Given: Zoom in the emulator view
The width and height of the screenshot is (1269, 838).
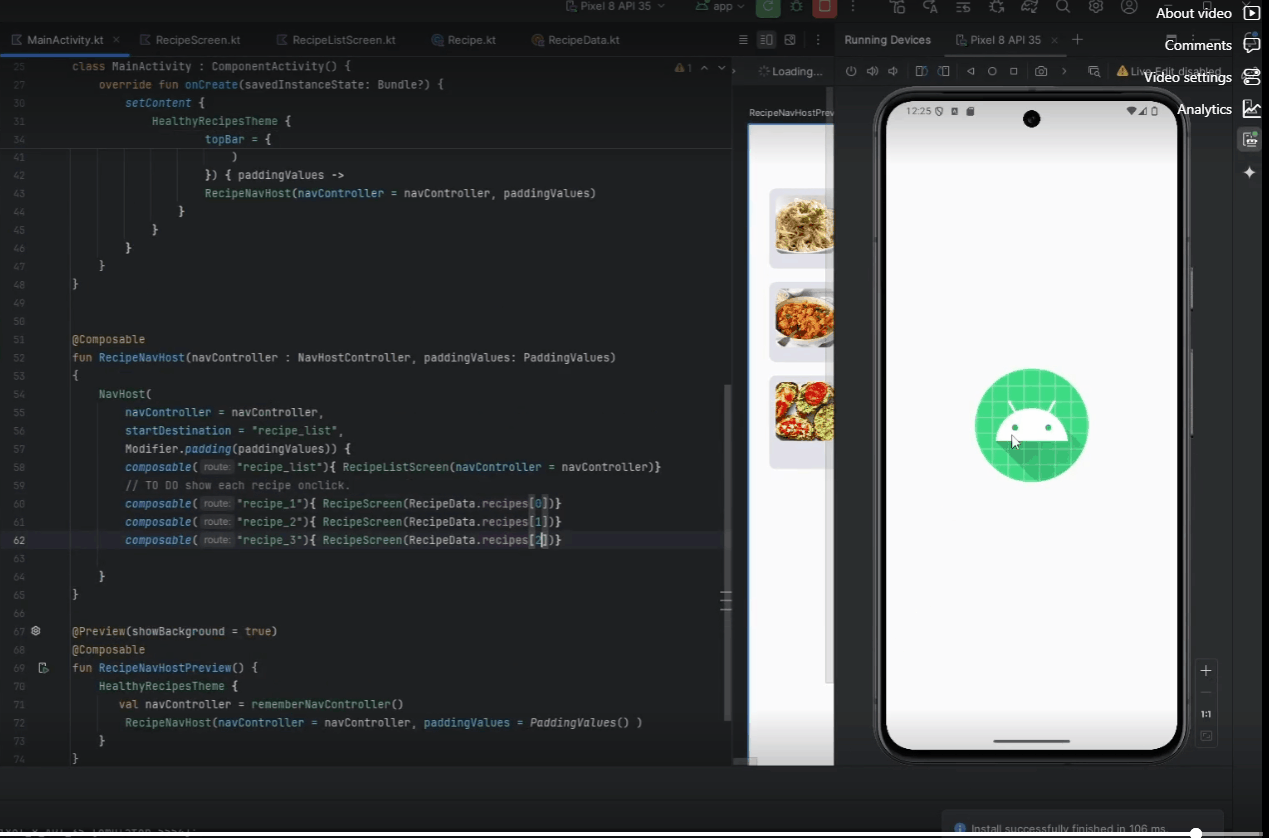Looking at the screenshot, I should click(1206, 671).
